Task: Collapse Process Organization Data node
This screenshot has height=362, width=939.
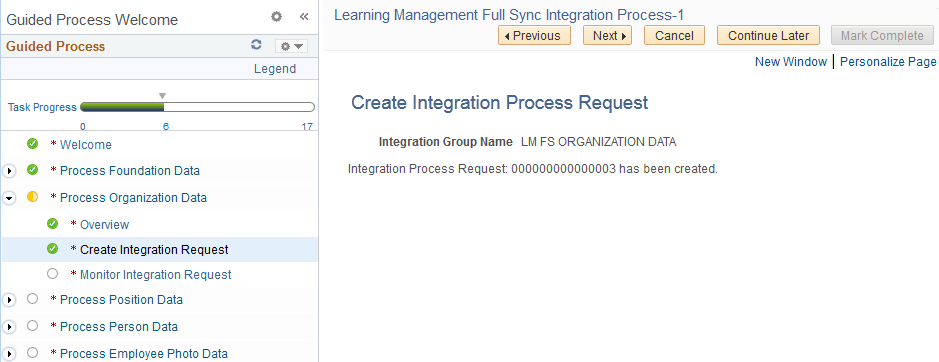Action: click(9, 198)
